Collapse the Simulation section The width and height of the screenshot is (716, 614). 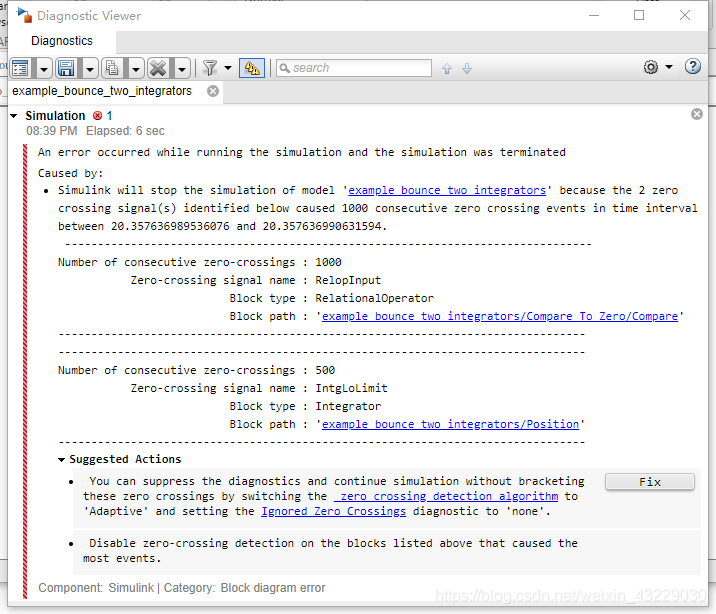(x=14, y=116)
